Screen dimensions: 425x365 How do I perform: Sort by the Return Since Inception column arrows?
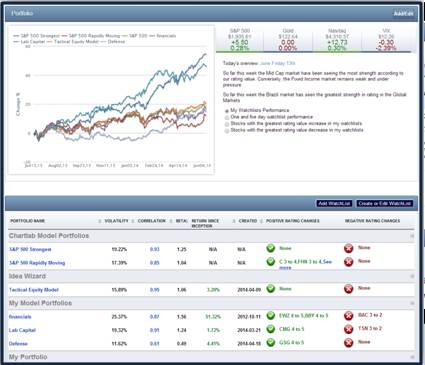[234, 221]
